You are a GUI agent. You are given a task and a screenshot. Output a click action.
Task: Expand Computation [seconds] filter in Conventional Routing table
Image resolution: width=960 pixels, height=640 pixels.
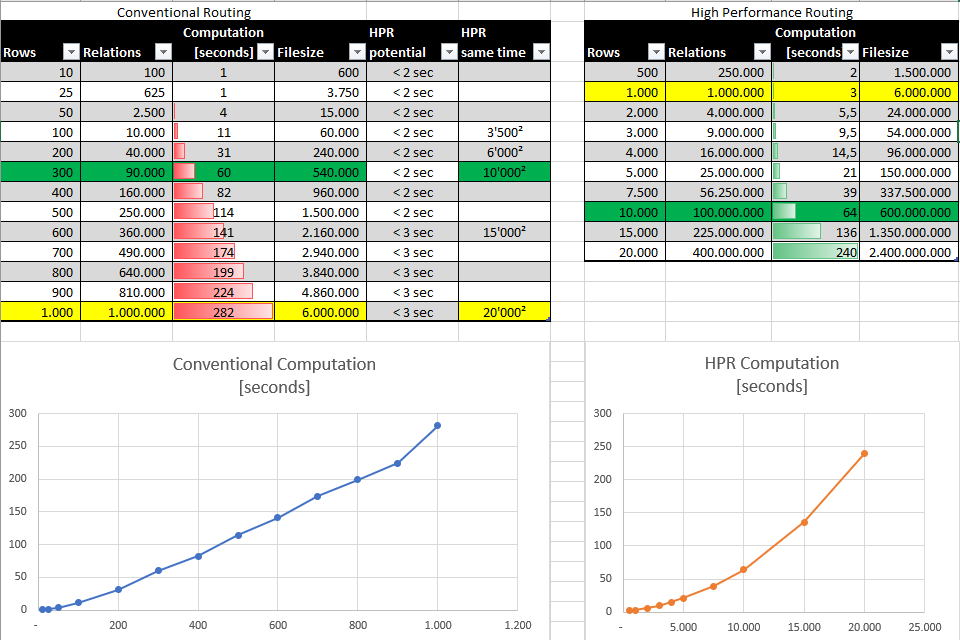tap(264, 52)
